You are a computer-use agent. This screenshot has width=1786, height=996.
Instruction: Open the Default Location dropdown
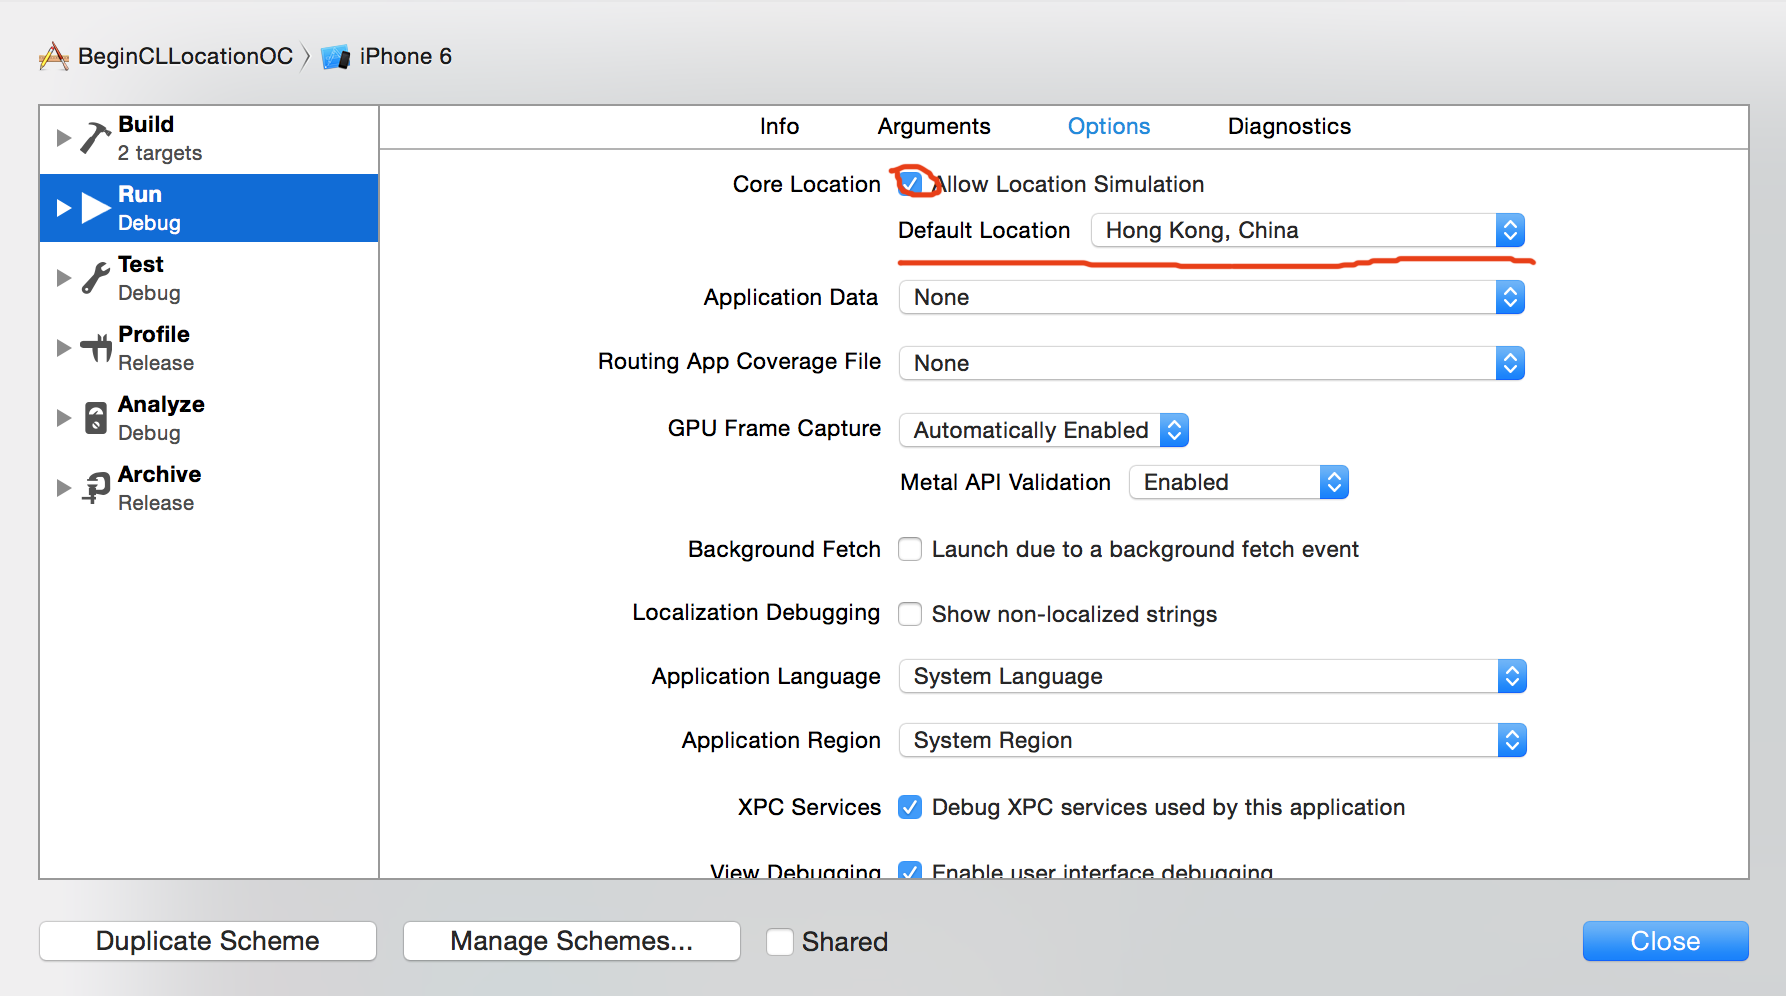(1307, 231)
